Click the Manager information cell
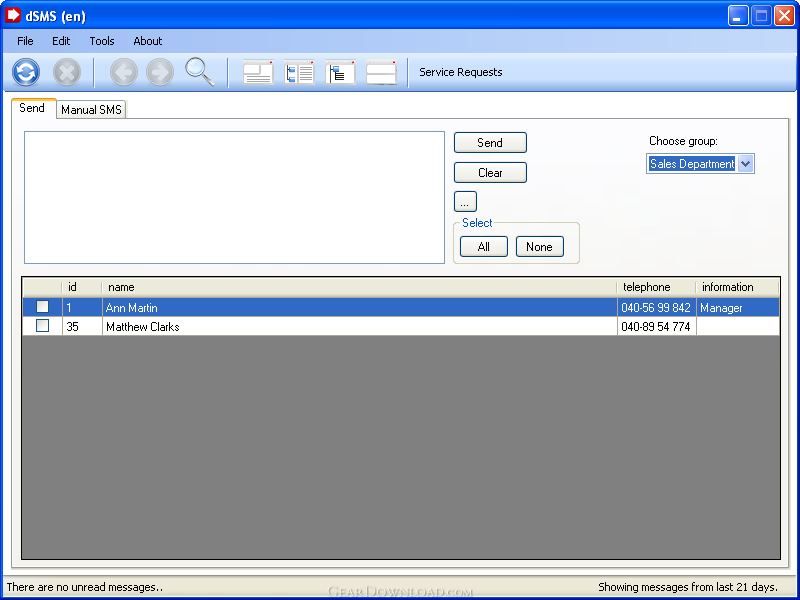 pyautogui.click(x=738, y=308)
